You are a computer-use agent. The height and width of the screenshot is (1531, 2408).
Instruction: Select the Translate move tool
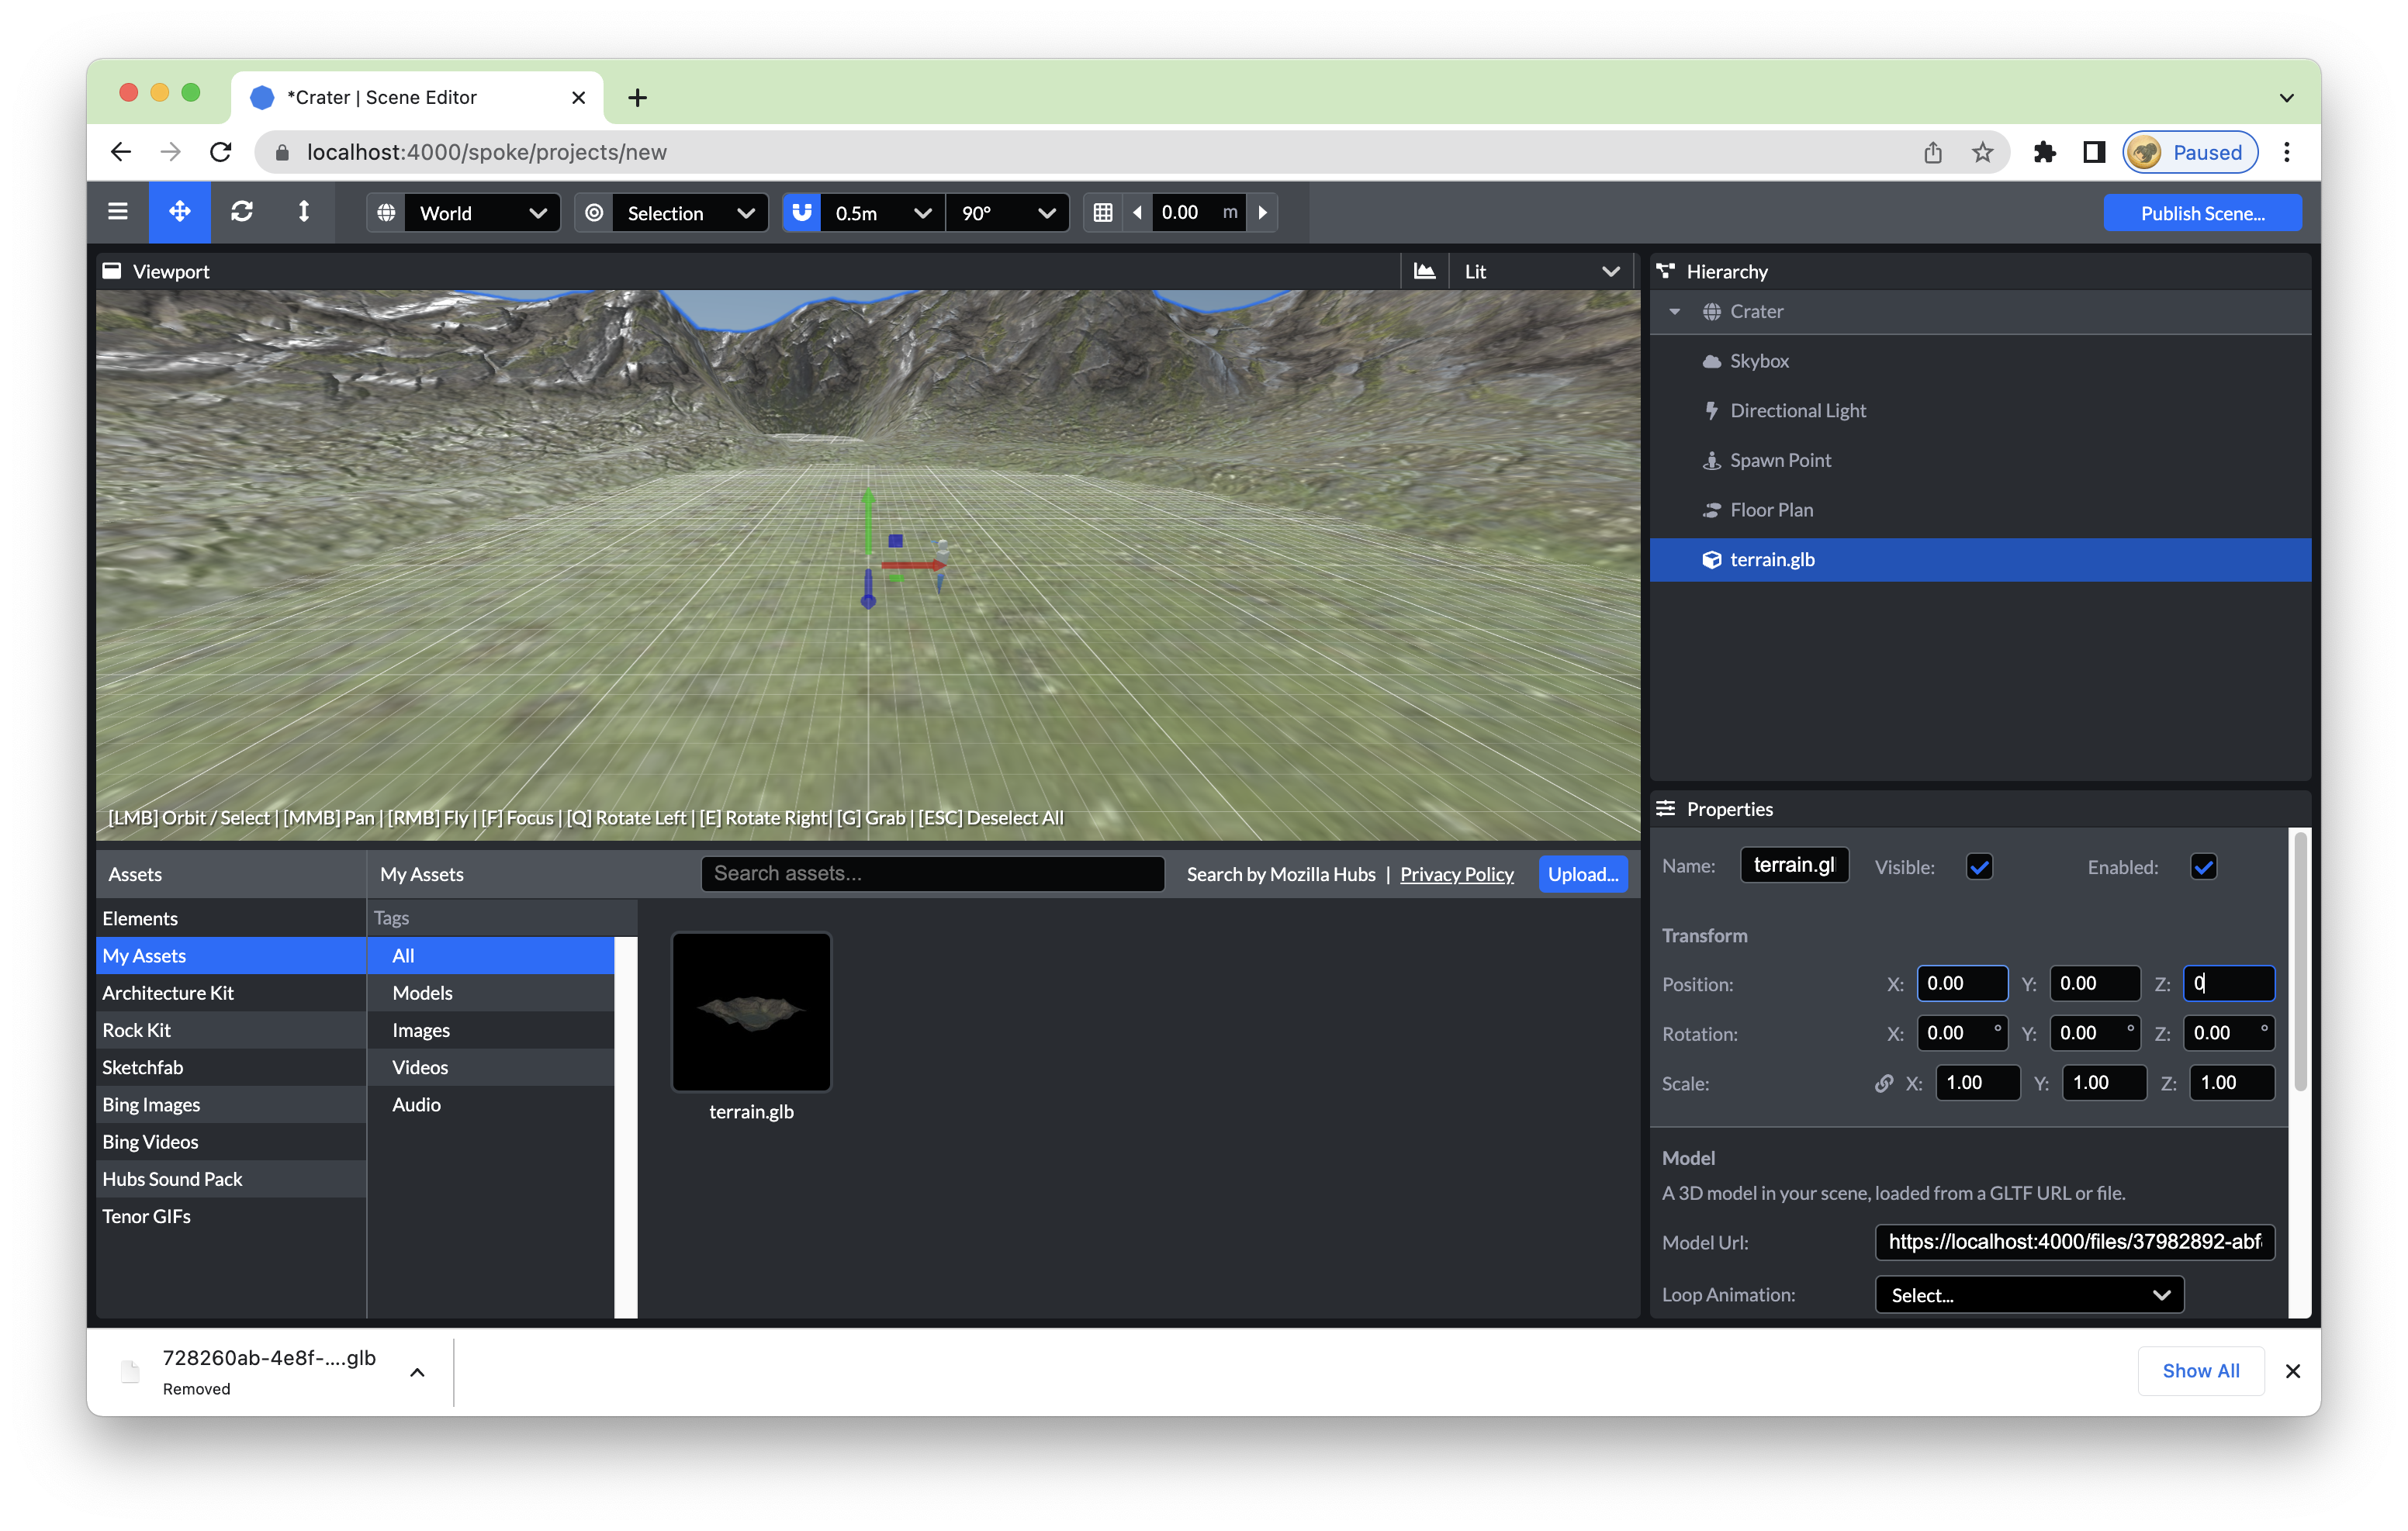[180, 212]
